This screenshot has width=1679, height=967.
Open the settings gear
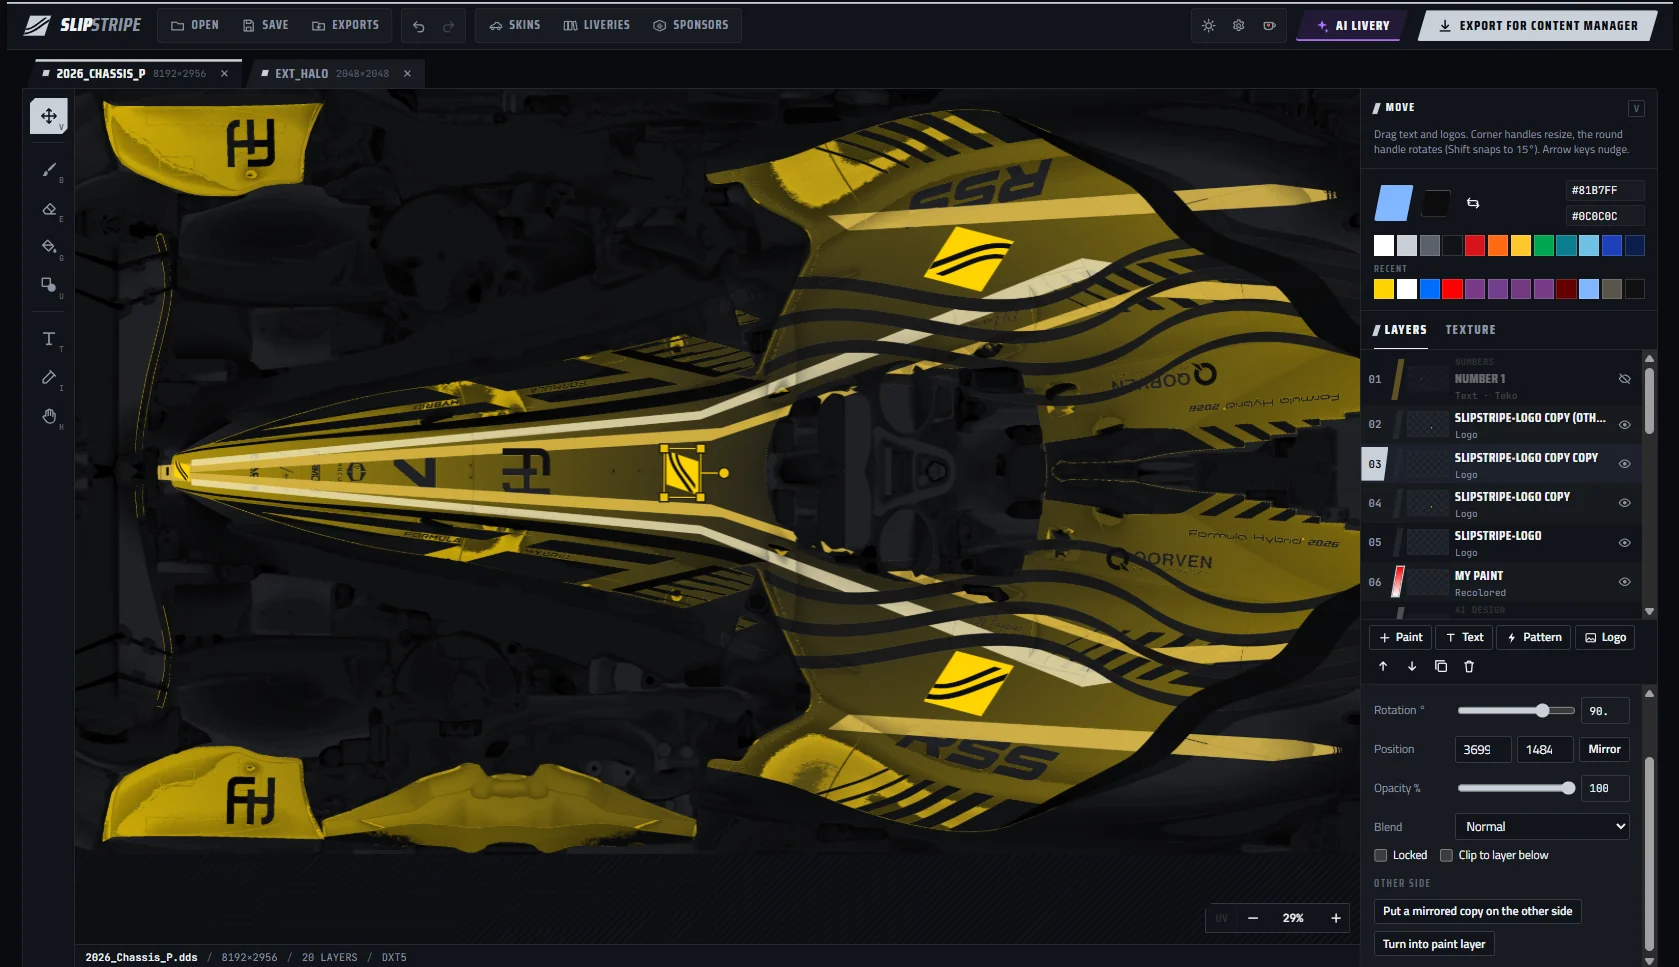pyautogui.click(x=1238, y=26)
